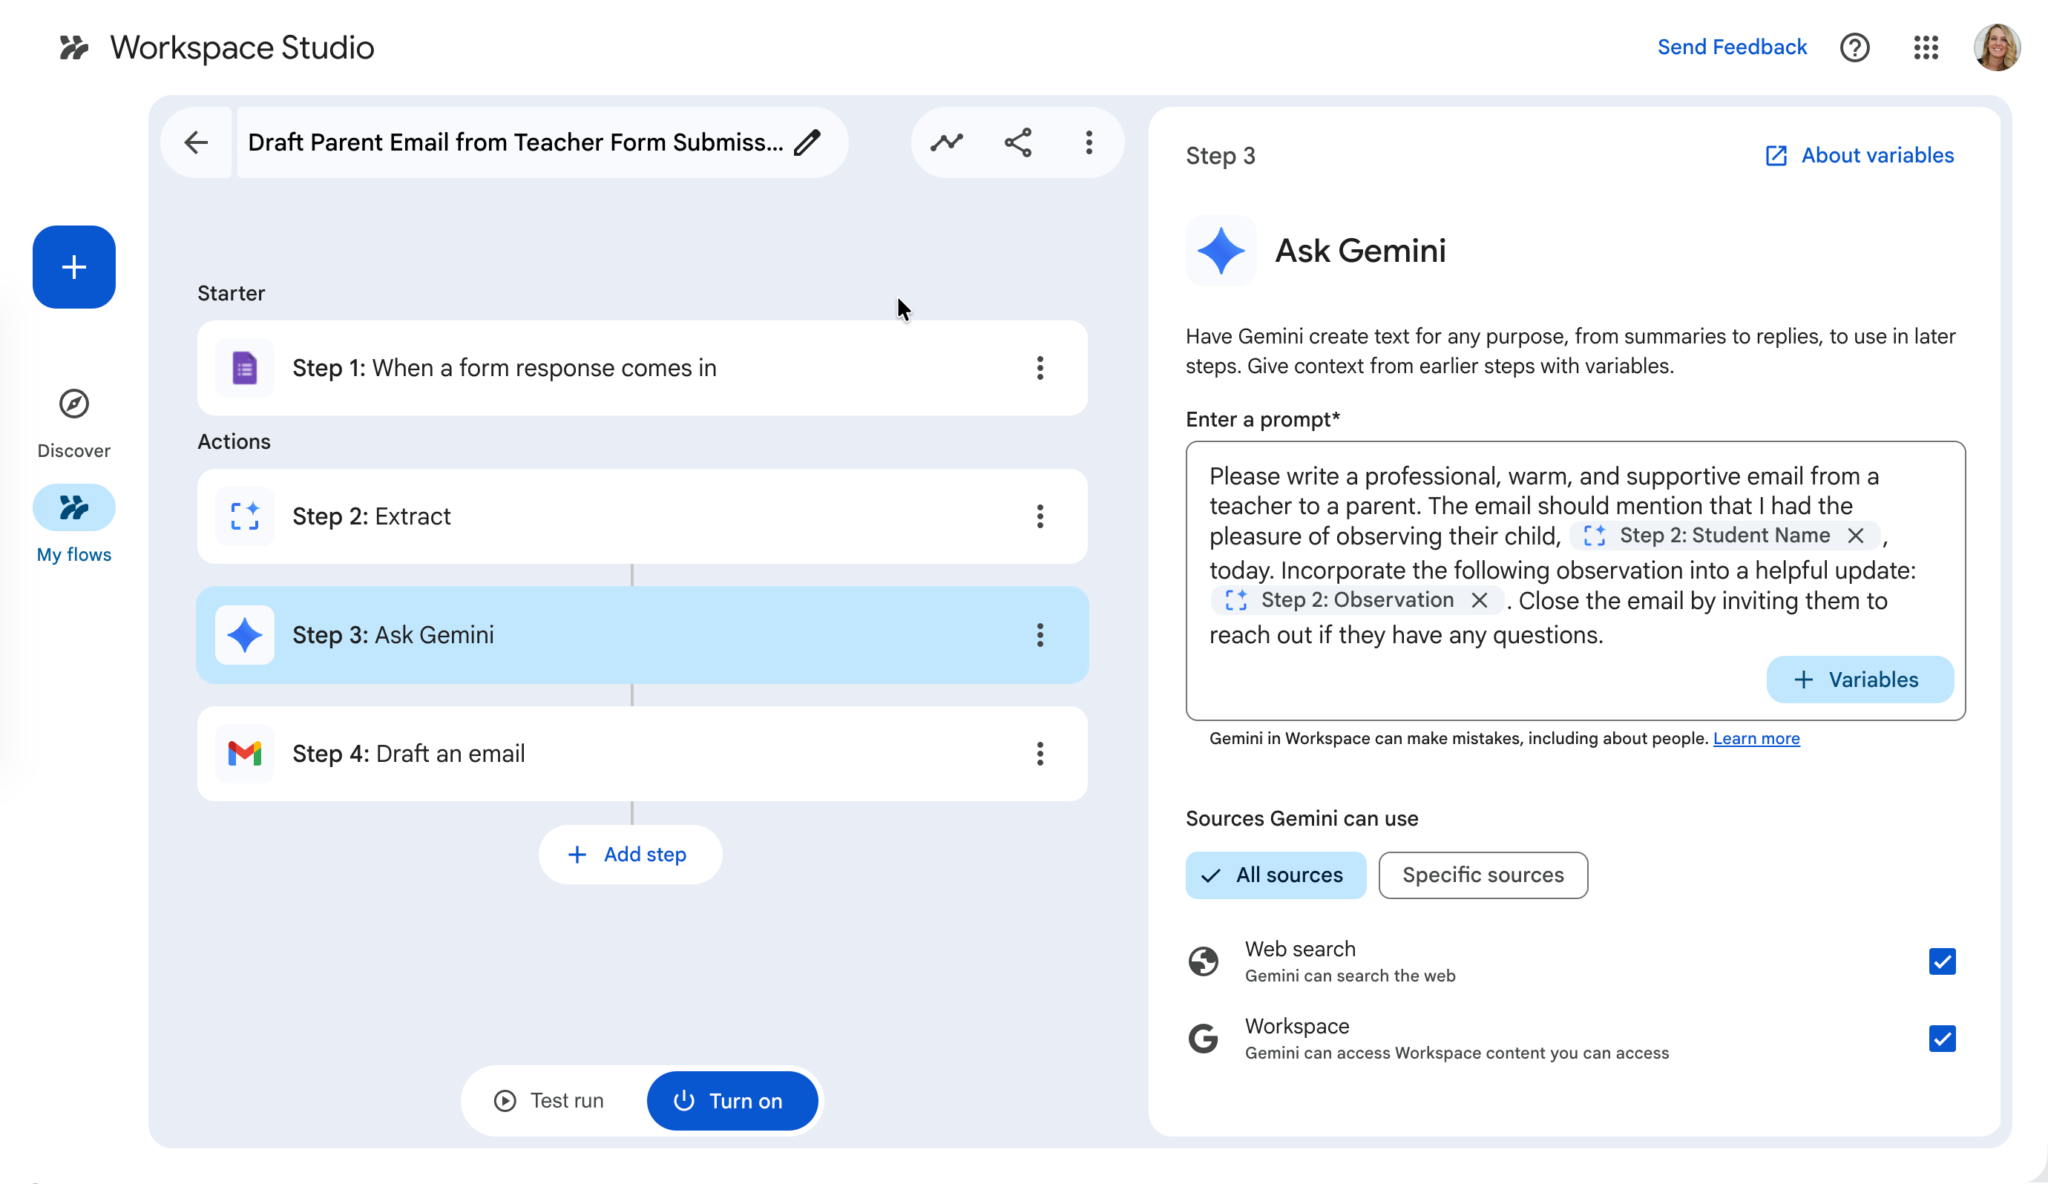This screenshot has height=1184, width=2048.
Task: Select Step 2: Extract card
Action: 642,516
